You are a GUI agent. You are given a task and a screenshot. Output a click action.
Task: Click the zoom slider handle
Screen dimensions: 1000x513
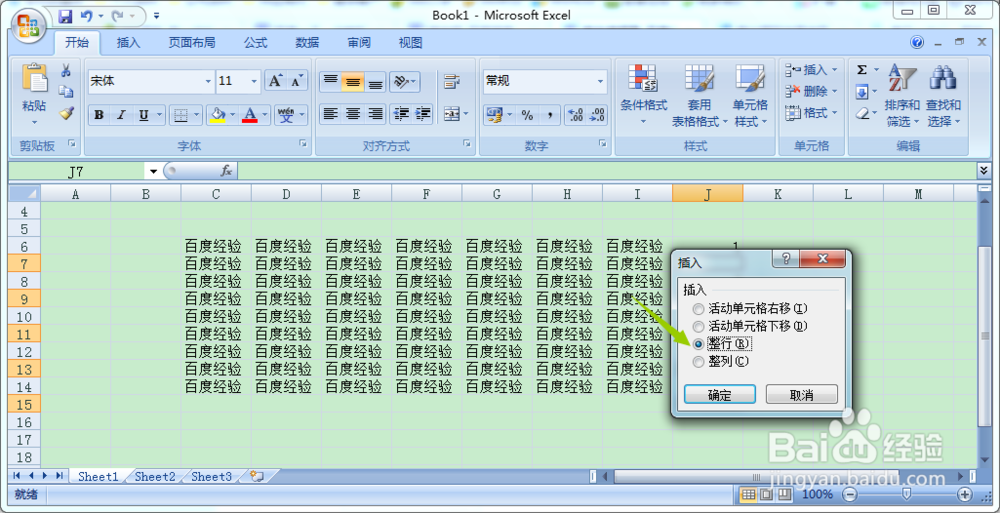[906, 494]
